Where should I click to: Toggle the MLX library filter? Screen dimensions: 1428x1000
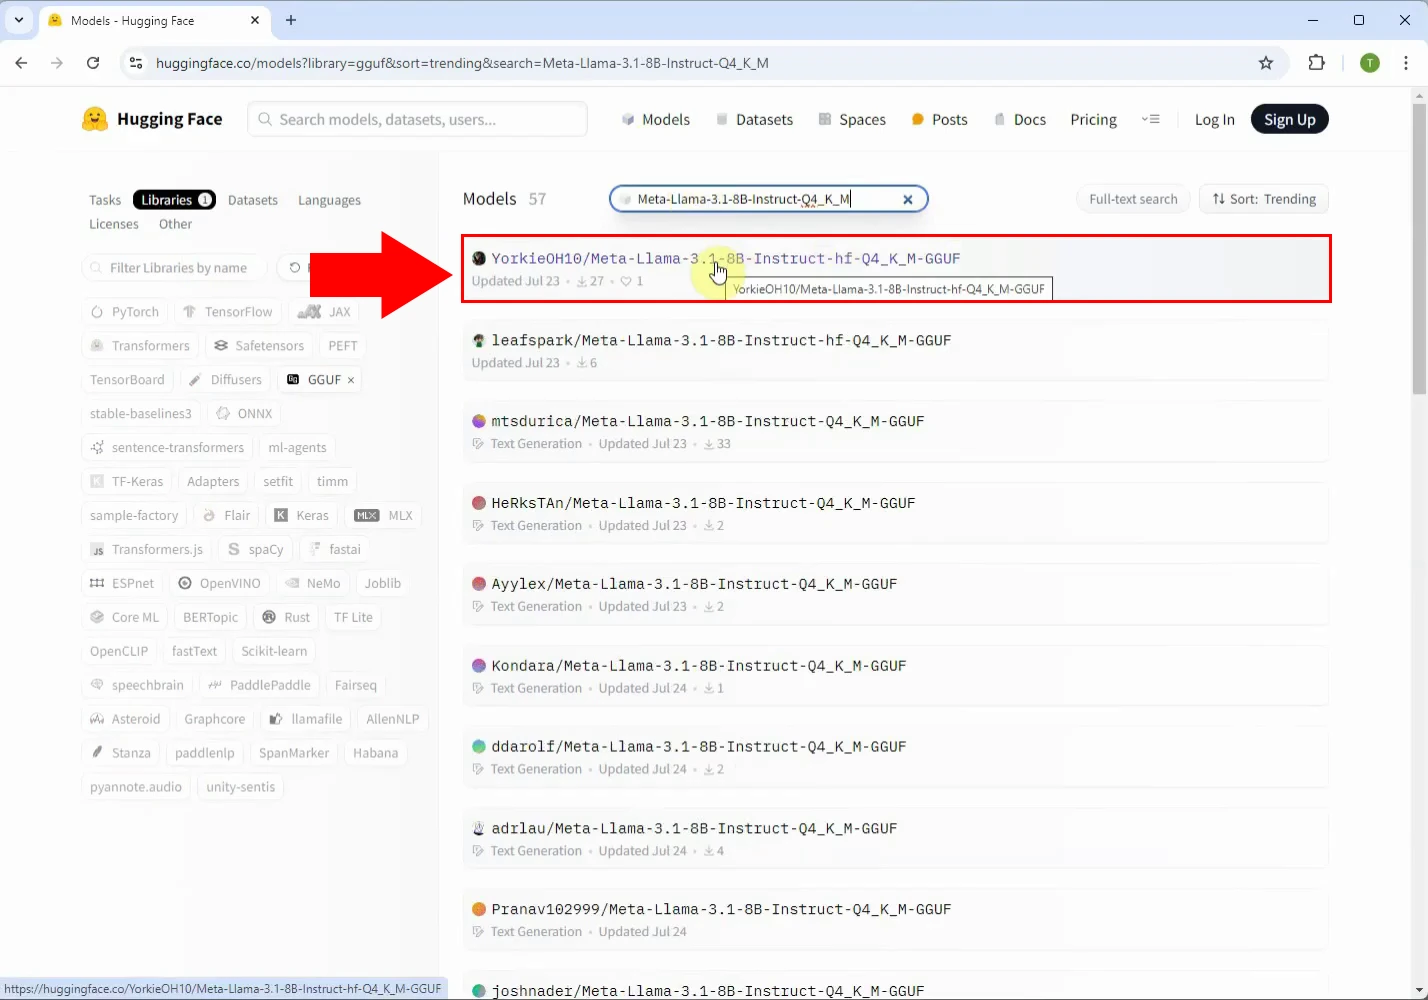tap(383, 516)
